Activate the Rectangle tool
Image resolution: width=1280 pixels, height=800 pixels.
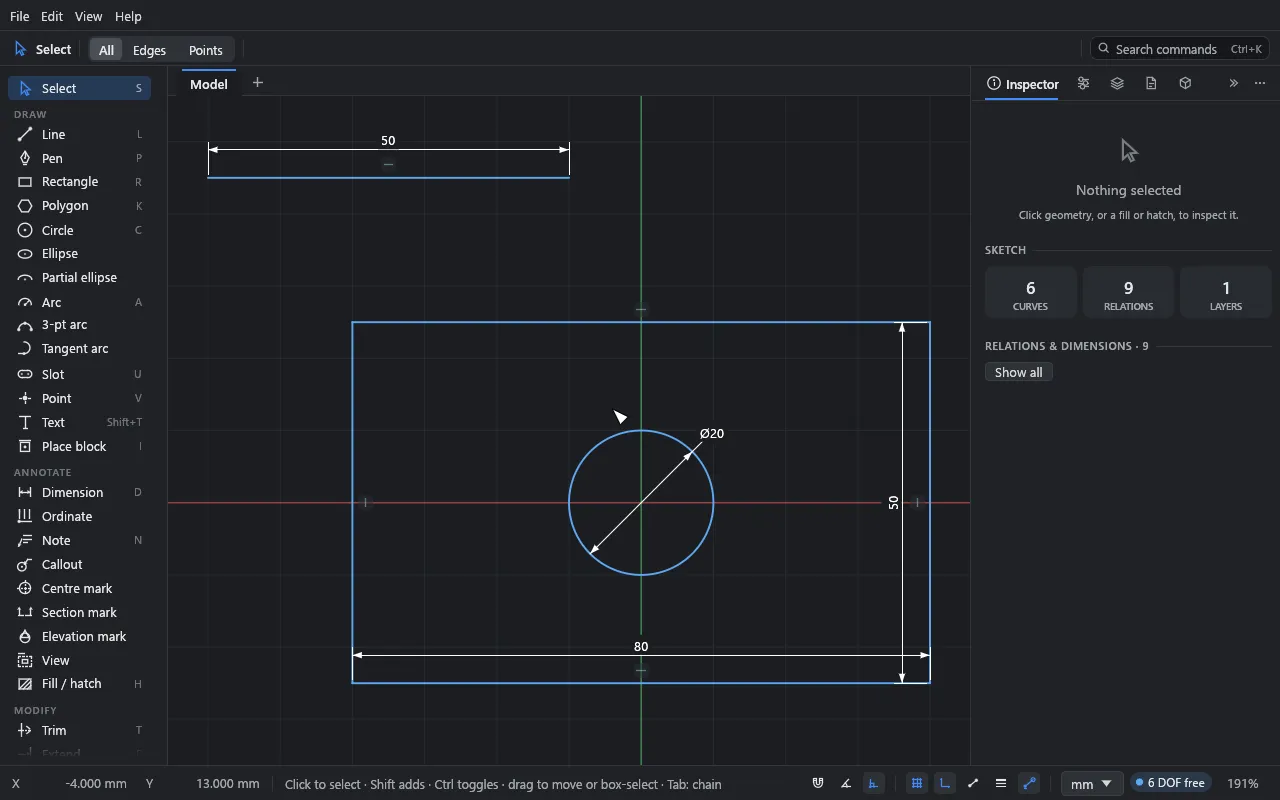(80, 182)
